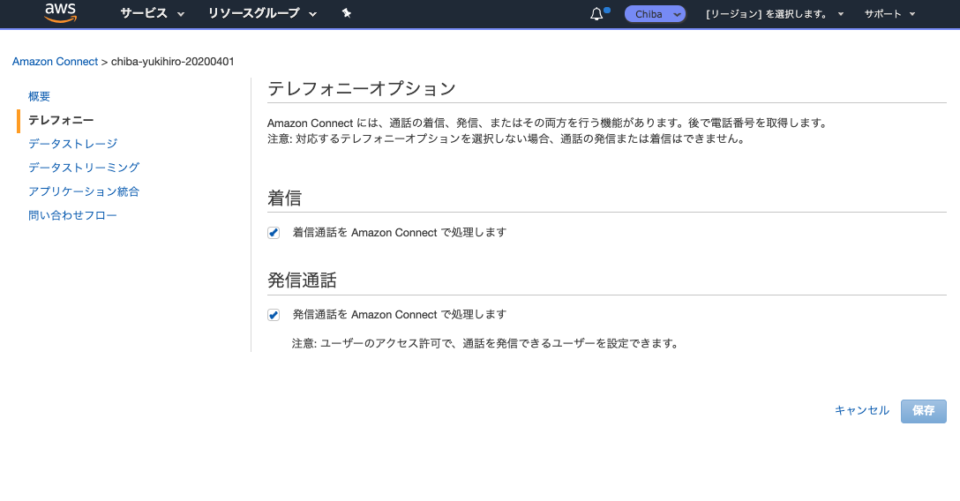This screenshot has width=960, height=501.
Task: Open the Chiba account dropdown
Action: (655, 13)
